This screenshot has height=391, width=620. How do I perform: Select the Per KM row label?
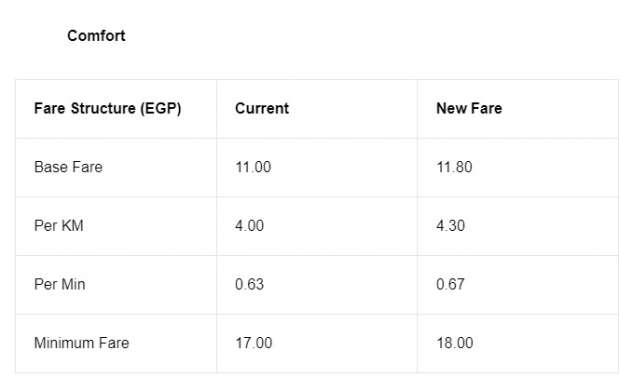pyautogui.click(x=59, y=226)
